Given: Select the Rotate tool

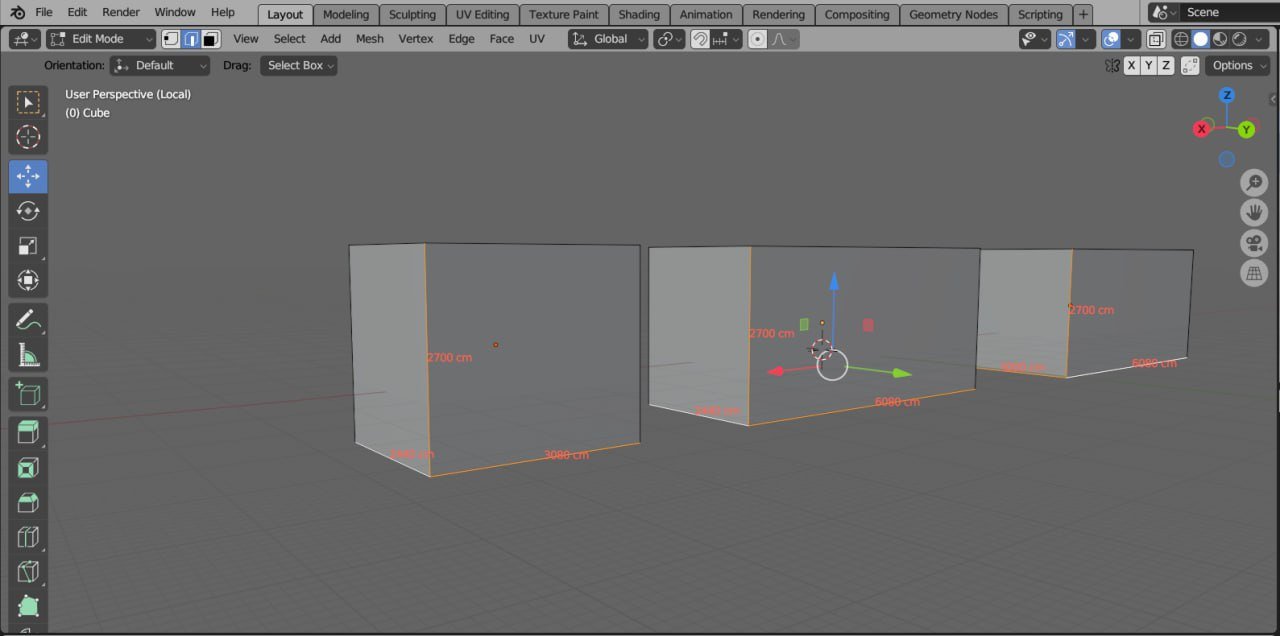Looking at the screenshot, I should pos(28,211).
